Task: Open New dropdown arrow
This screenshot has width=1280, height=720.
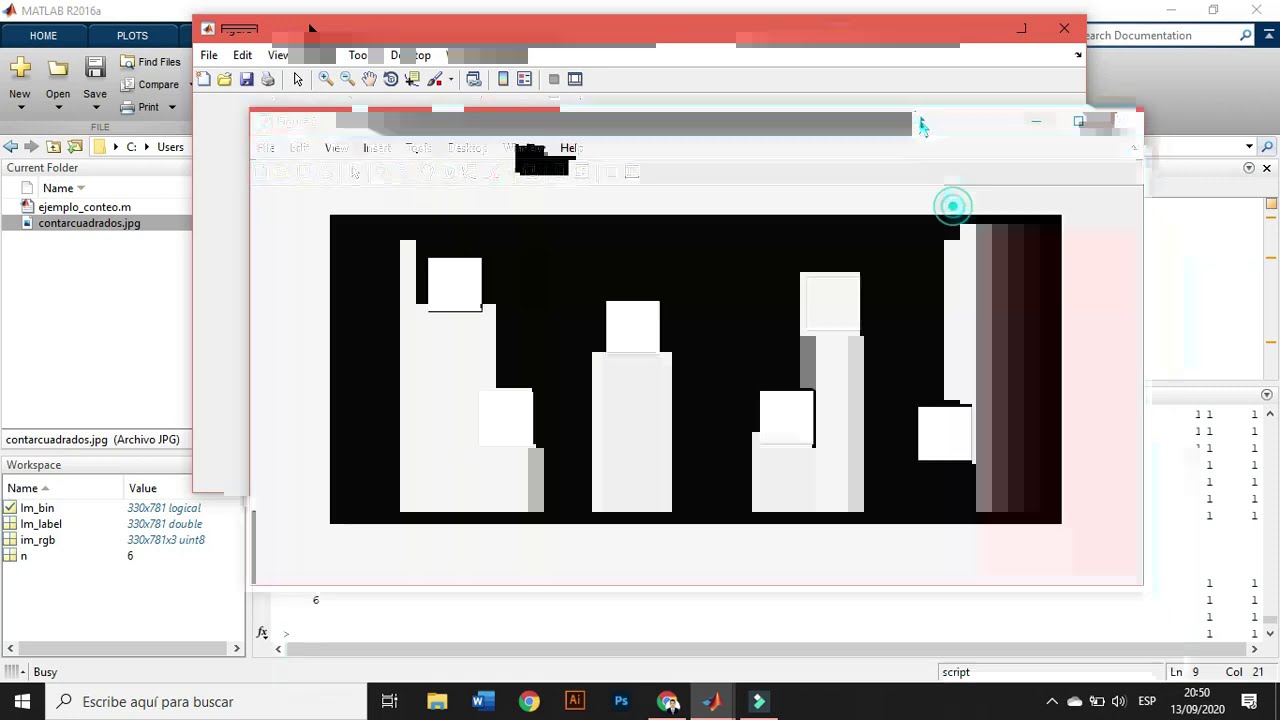Action: pos(20,108)
